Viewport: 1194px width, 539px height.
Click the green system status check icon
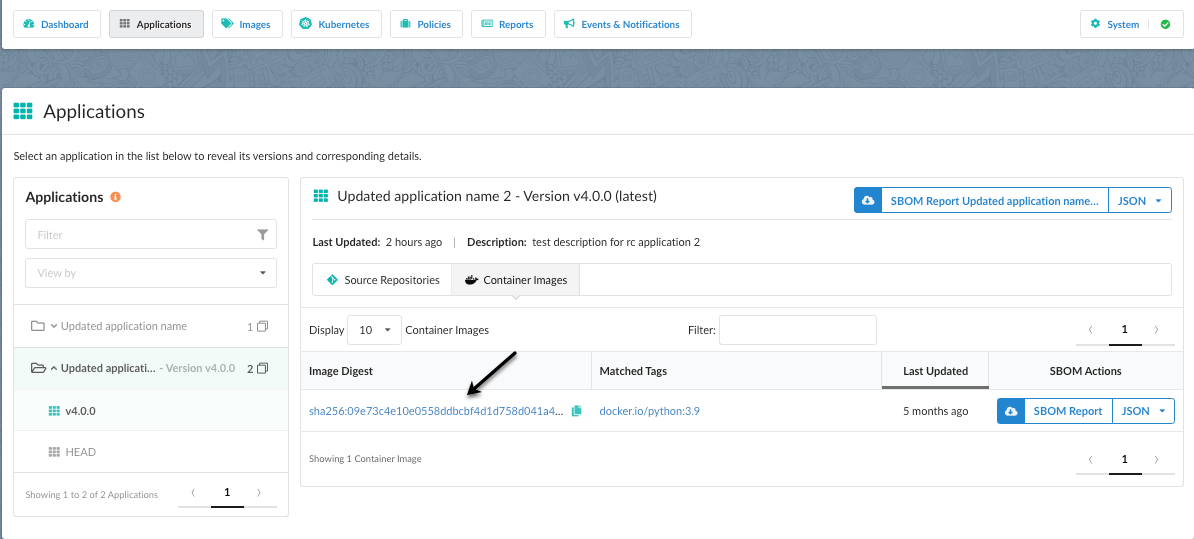[x=1165, y=24]
